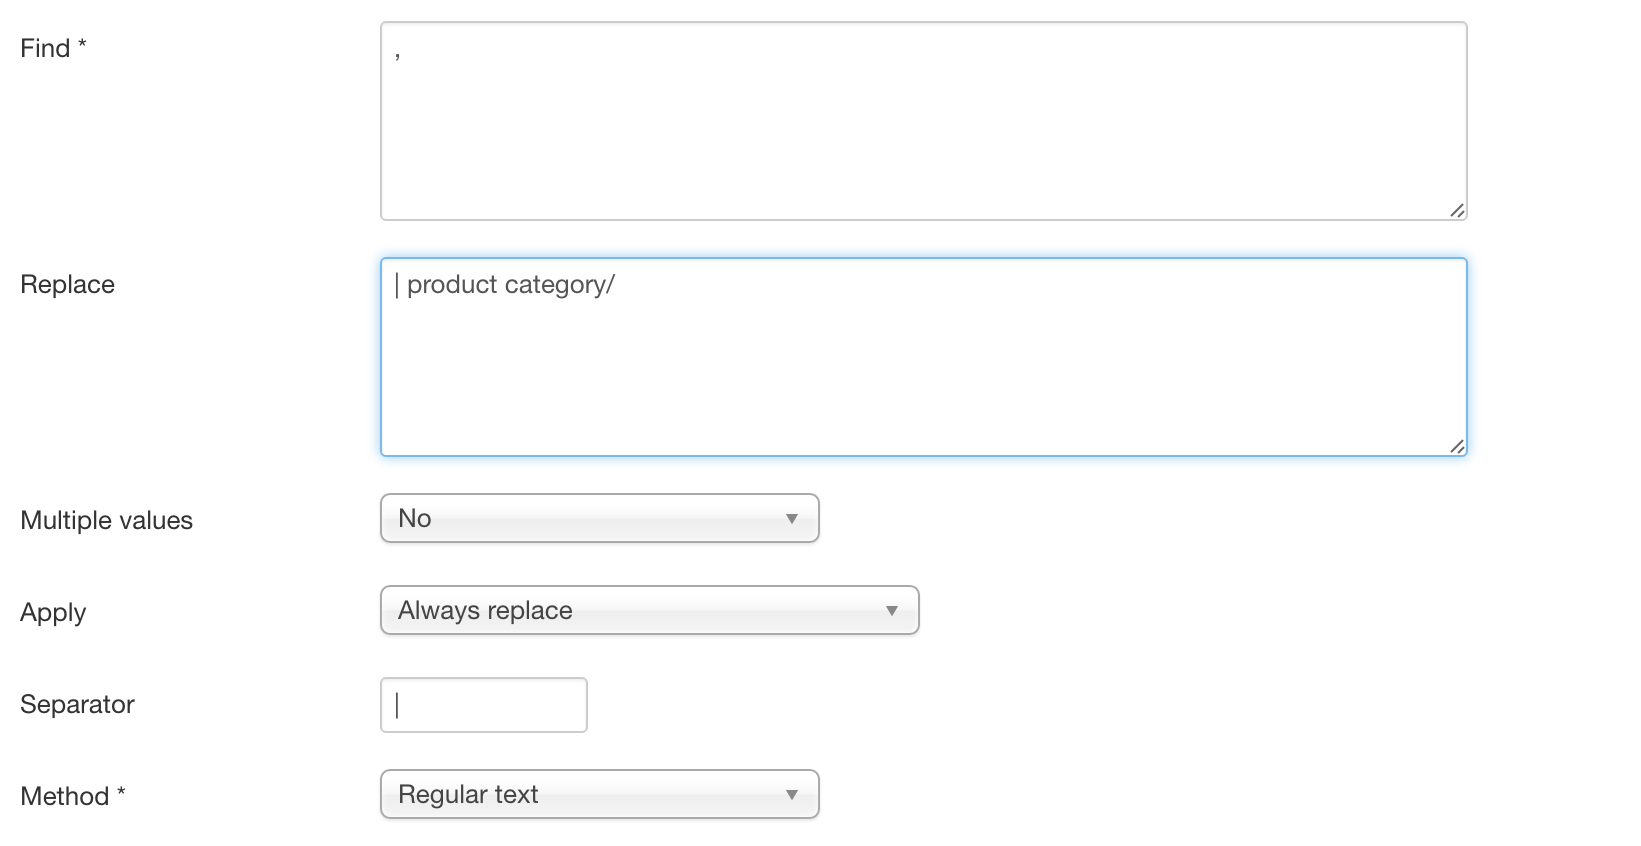
Task: Click the 'Separator' label text
Action: tap(77, 704)
